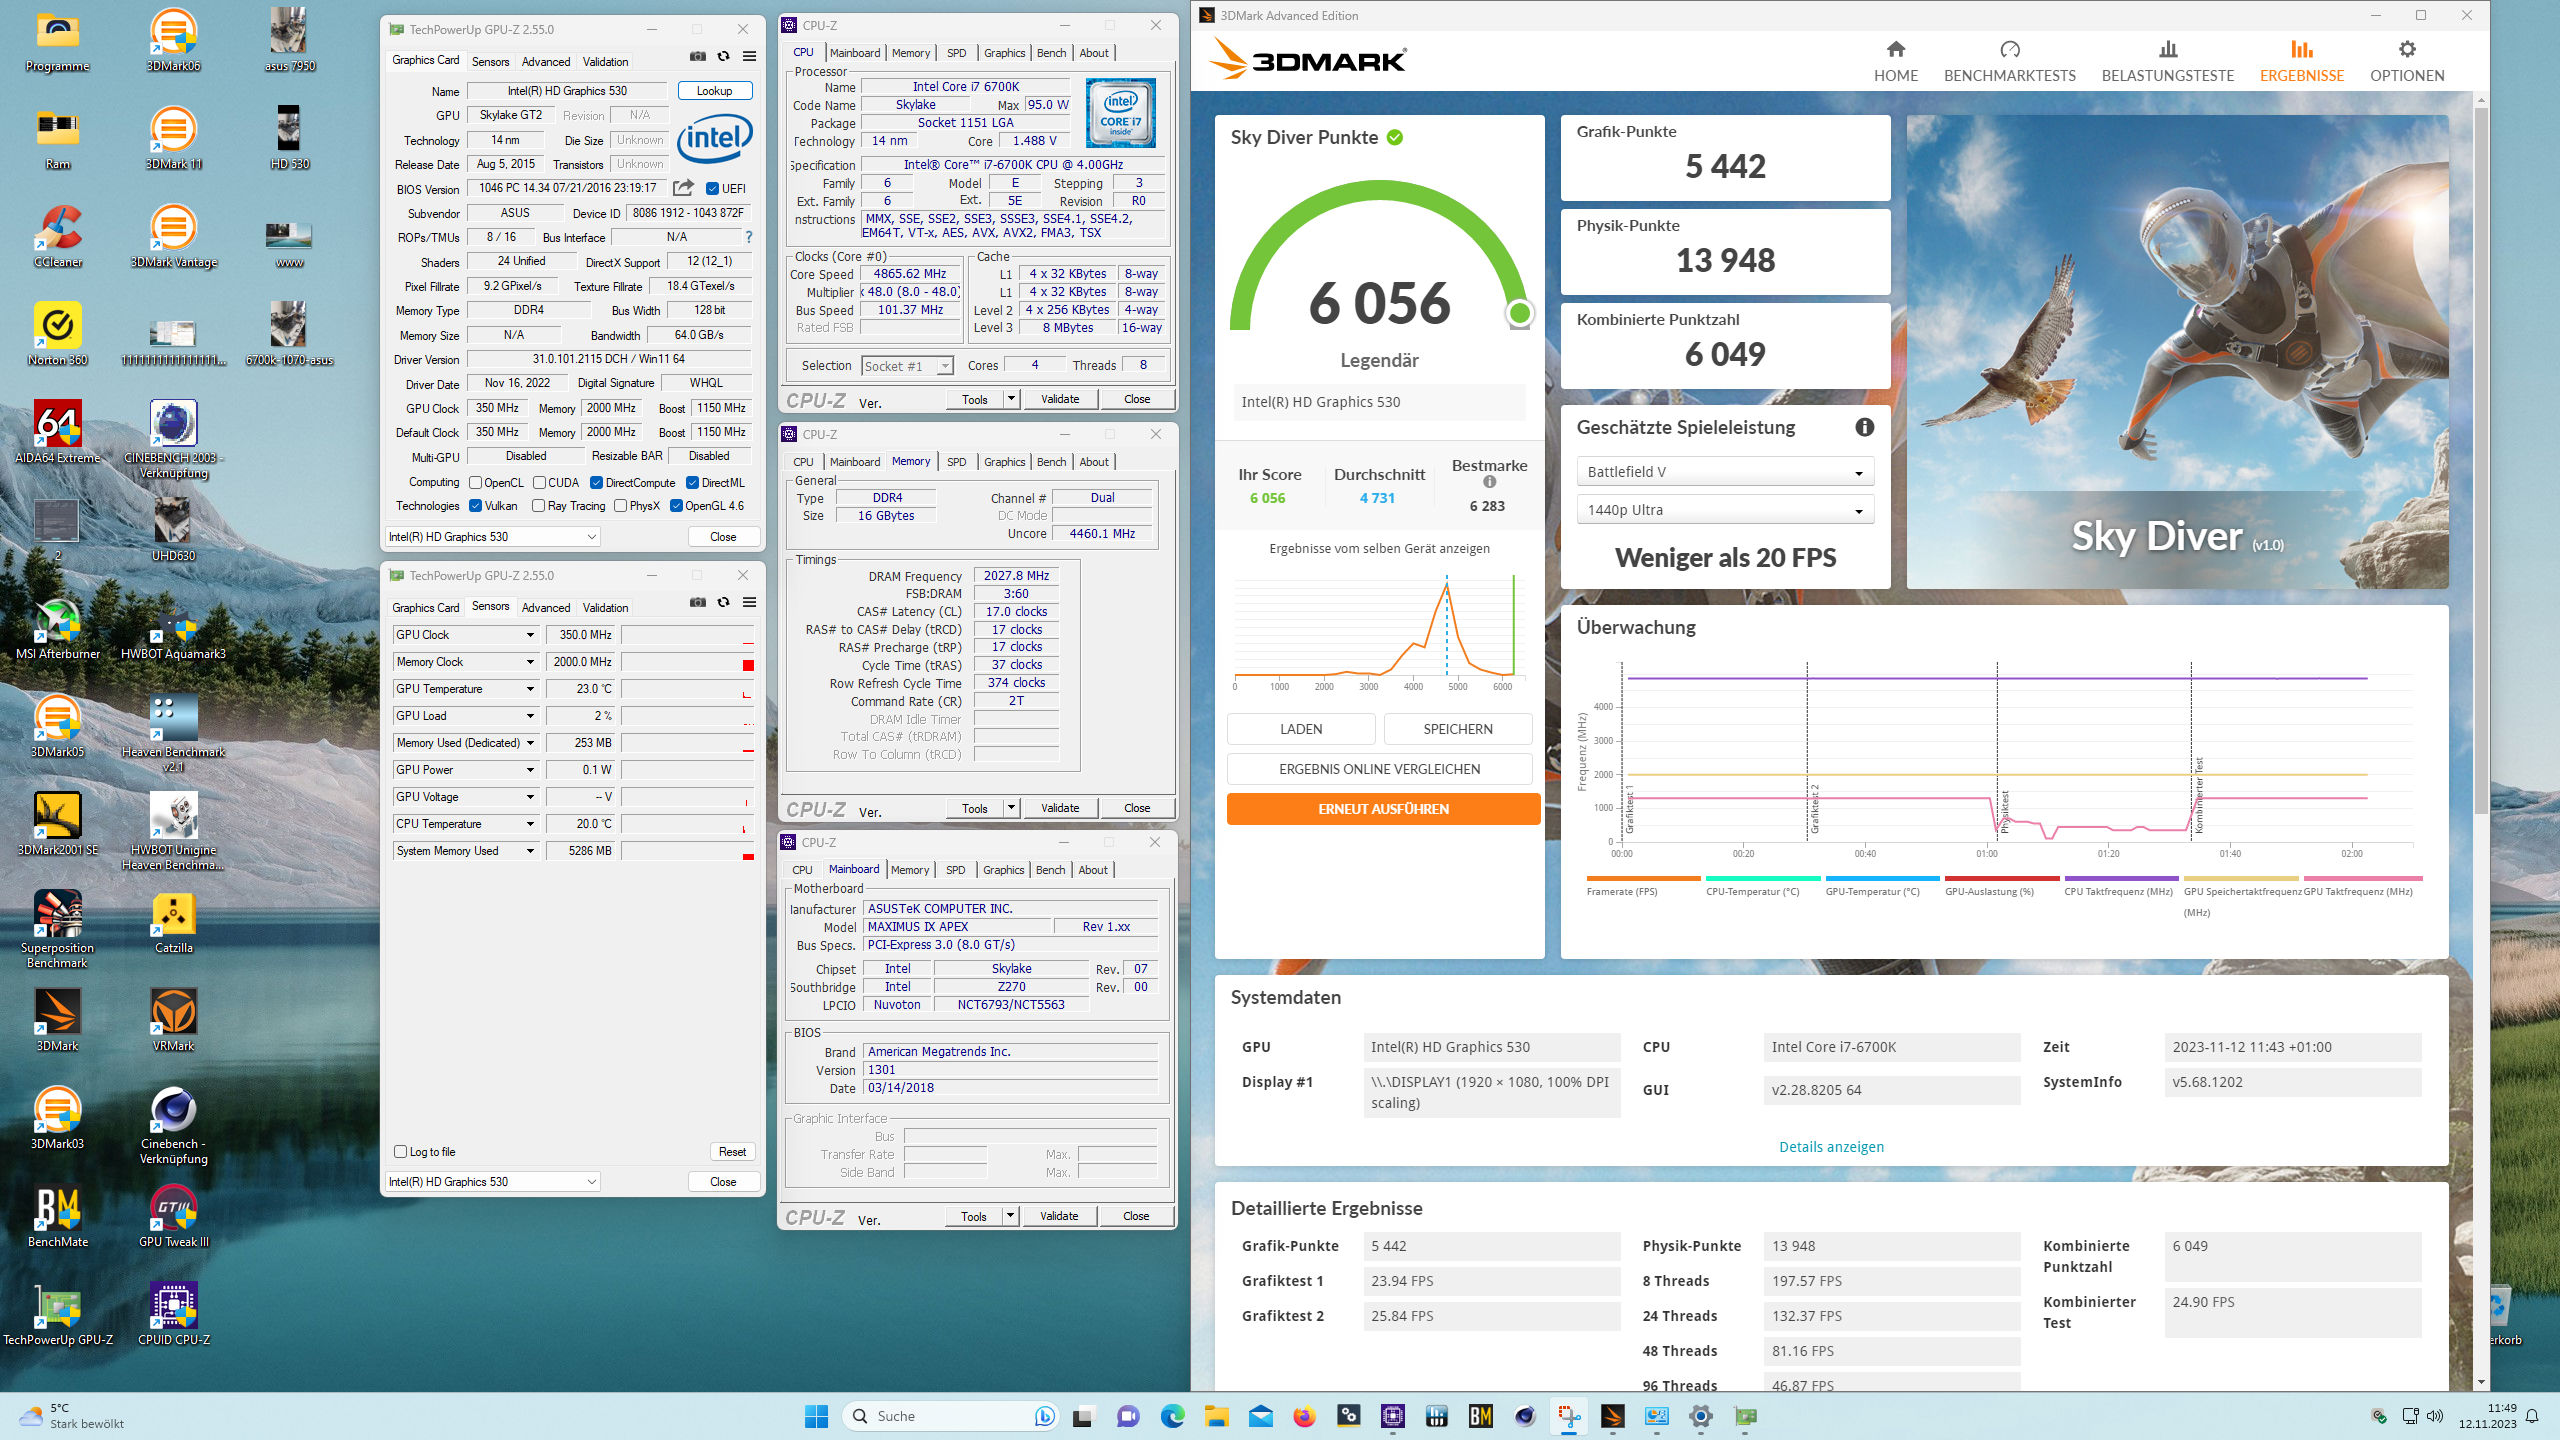Toggle the DirectCompute checkbox
The height and width of the screenshot is (1440, 2560).
pyautogui.click(x=596, y=483)
